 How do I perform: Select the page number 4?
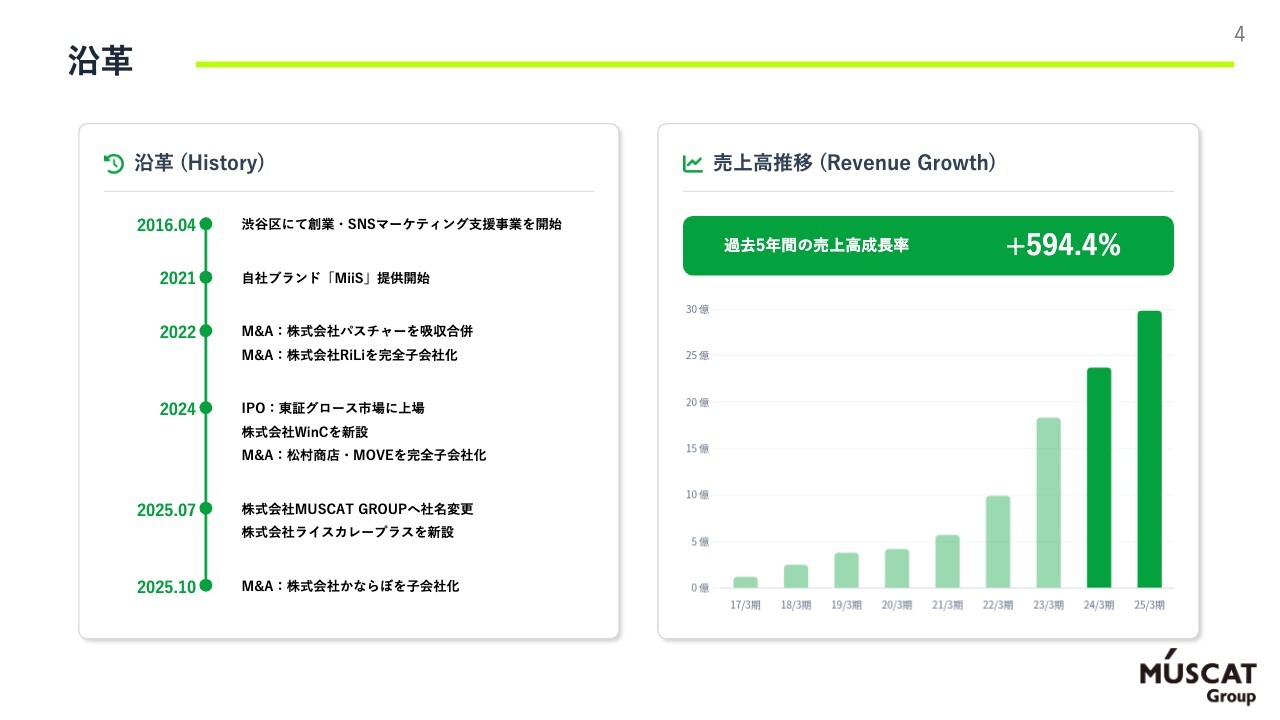(1238, 33)
